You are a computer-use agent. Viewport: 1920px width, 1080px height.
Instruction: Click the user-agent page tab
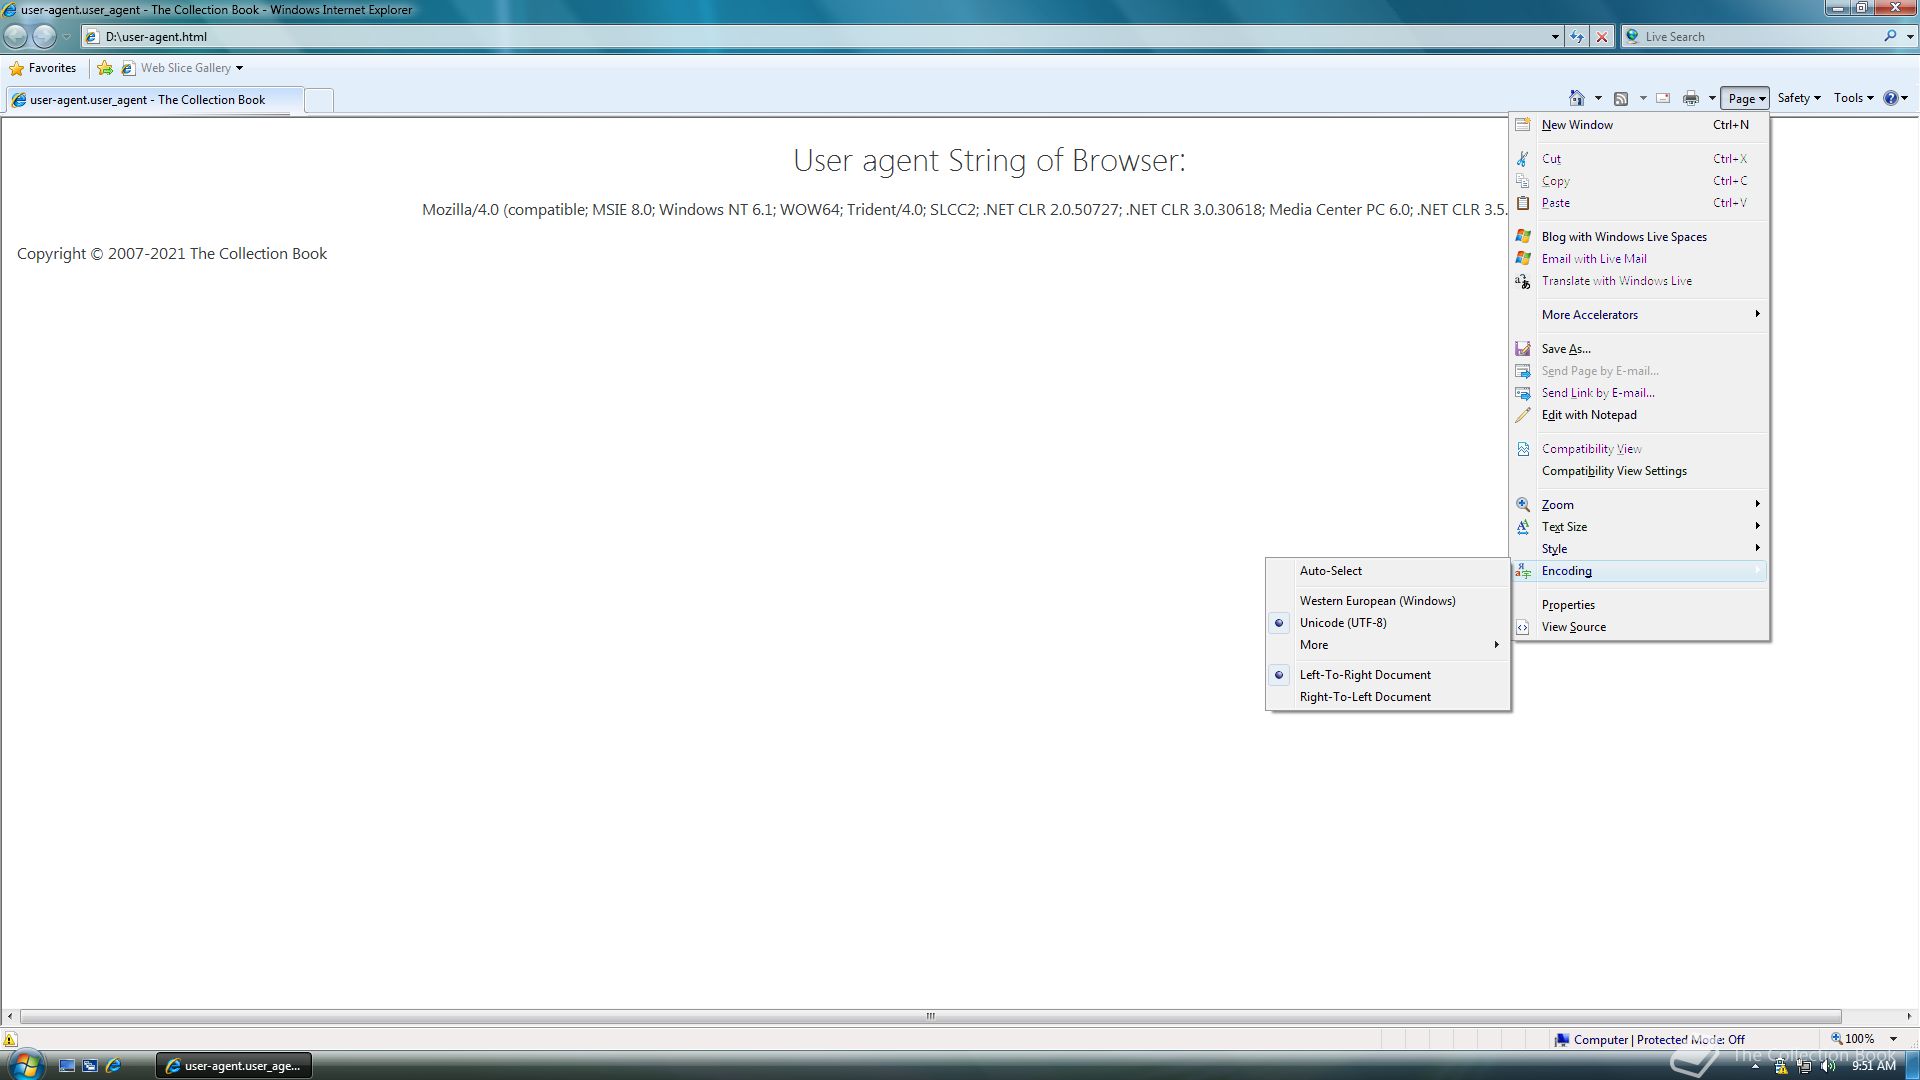point(152,100)
